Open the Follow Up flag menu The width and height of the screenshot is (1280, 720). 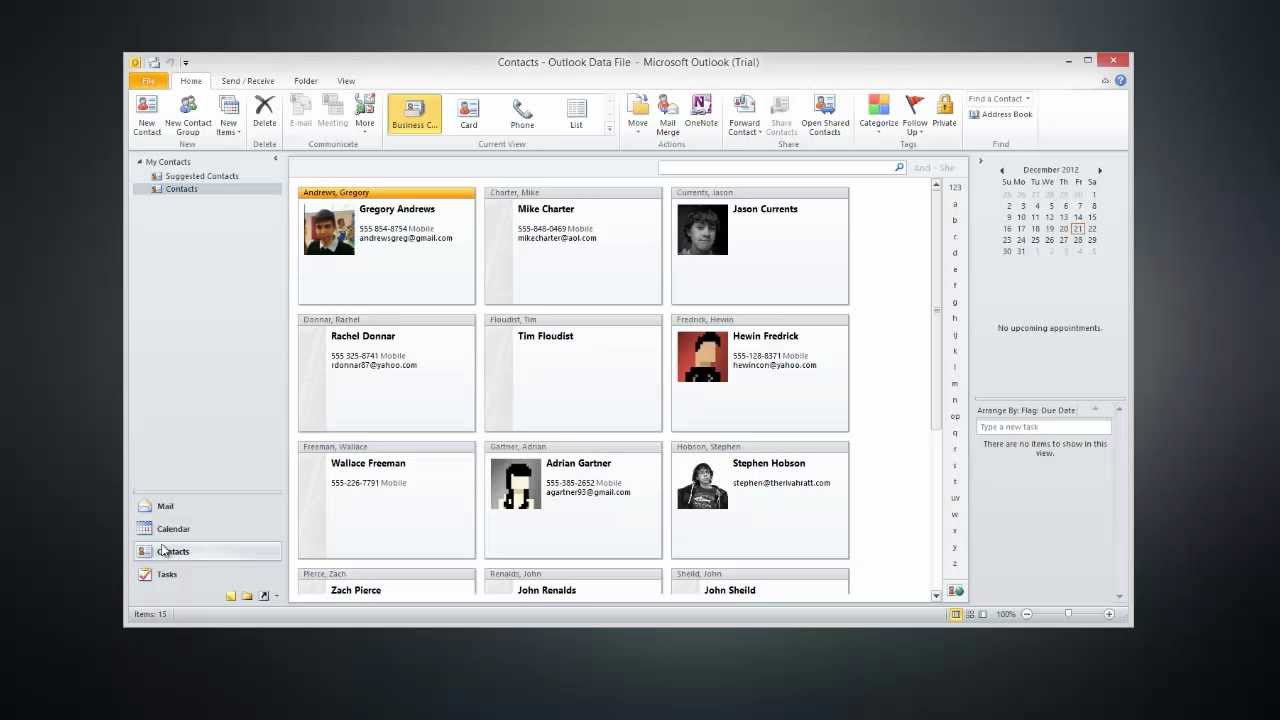(x=914, y=115)
